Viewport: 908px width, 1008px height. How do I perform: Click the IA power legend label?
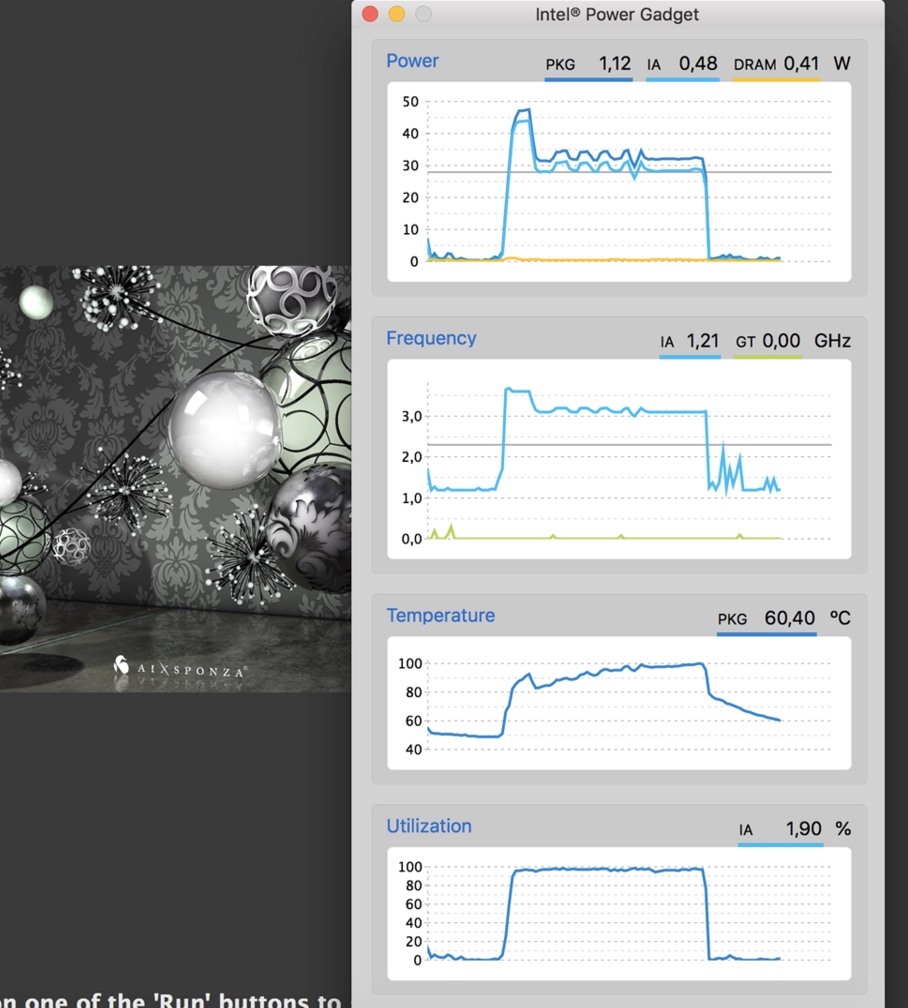tap(654, 64)
